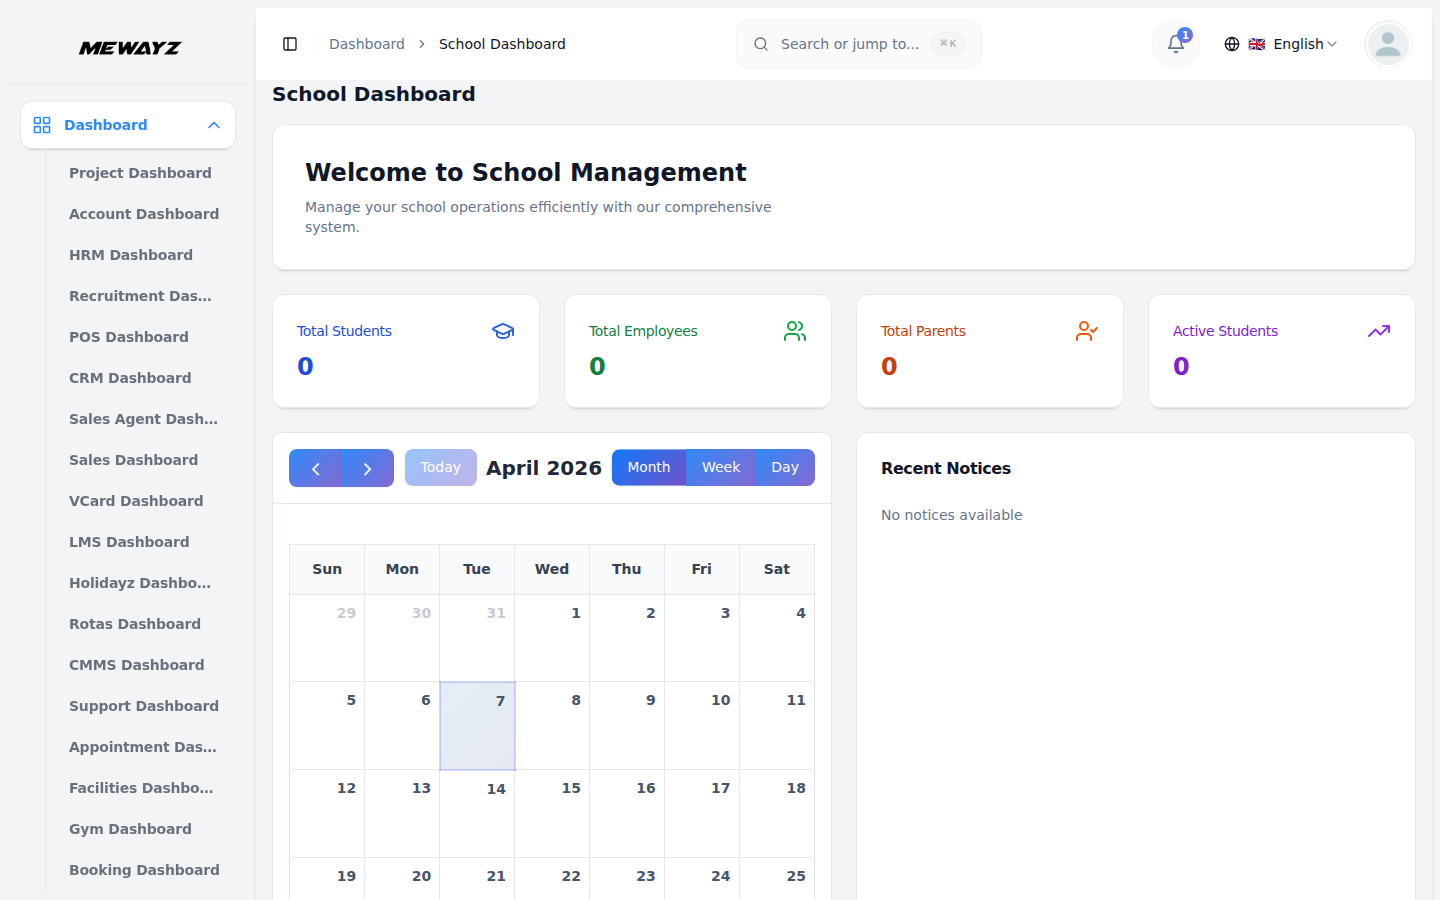The height and width of the screenshot is (900, 1440).
Task: Click the trend arrow on Active Students card
Action: tap(1379, 331)
